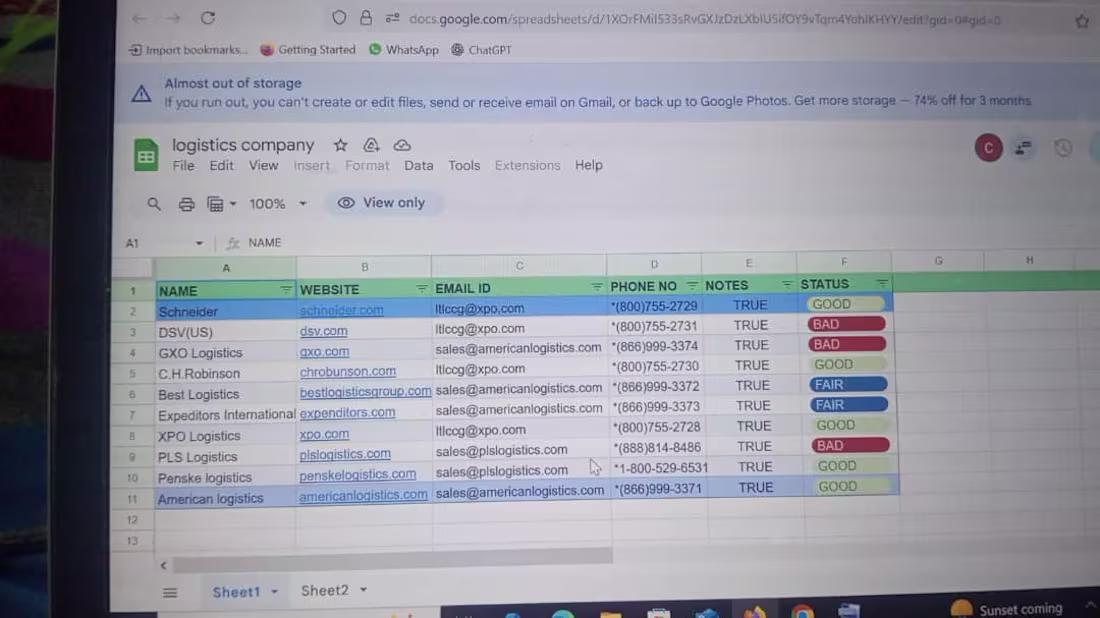Image resolution: width=1100 pixels, height=618 pixels.
Task: Star the logistics company document
Action: (x=341, y=145)
